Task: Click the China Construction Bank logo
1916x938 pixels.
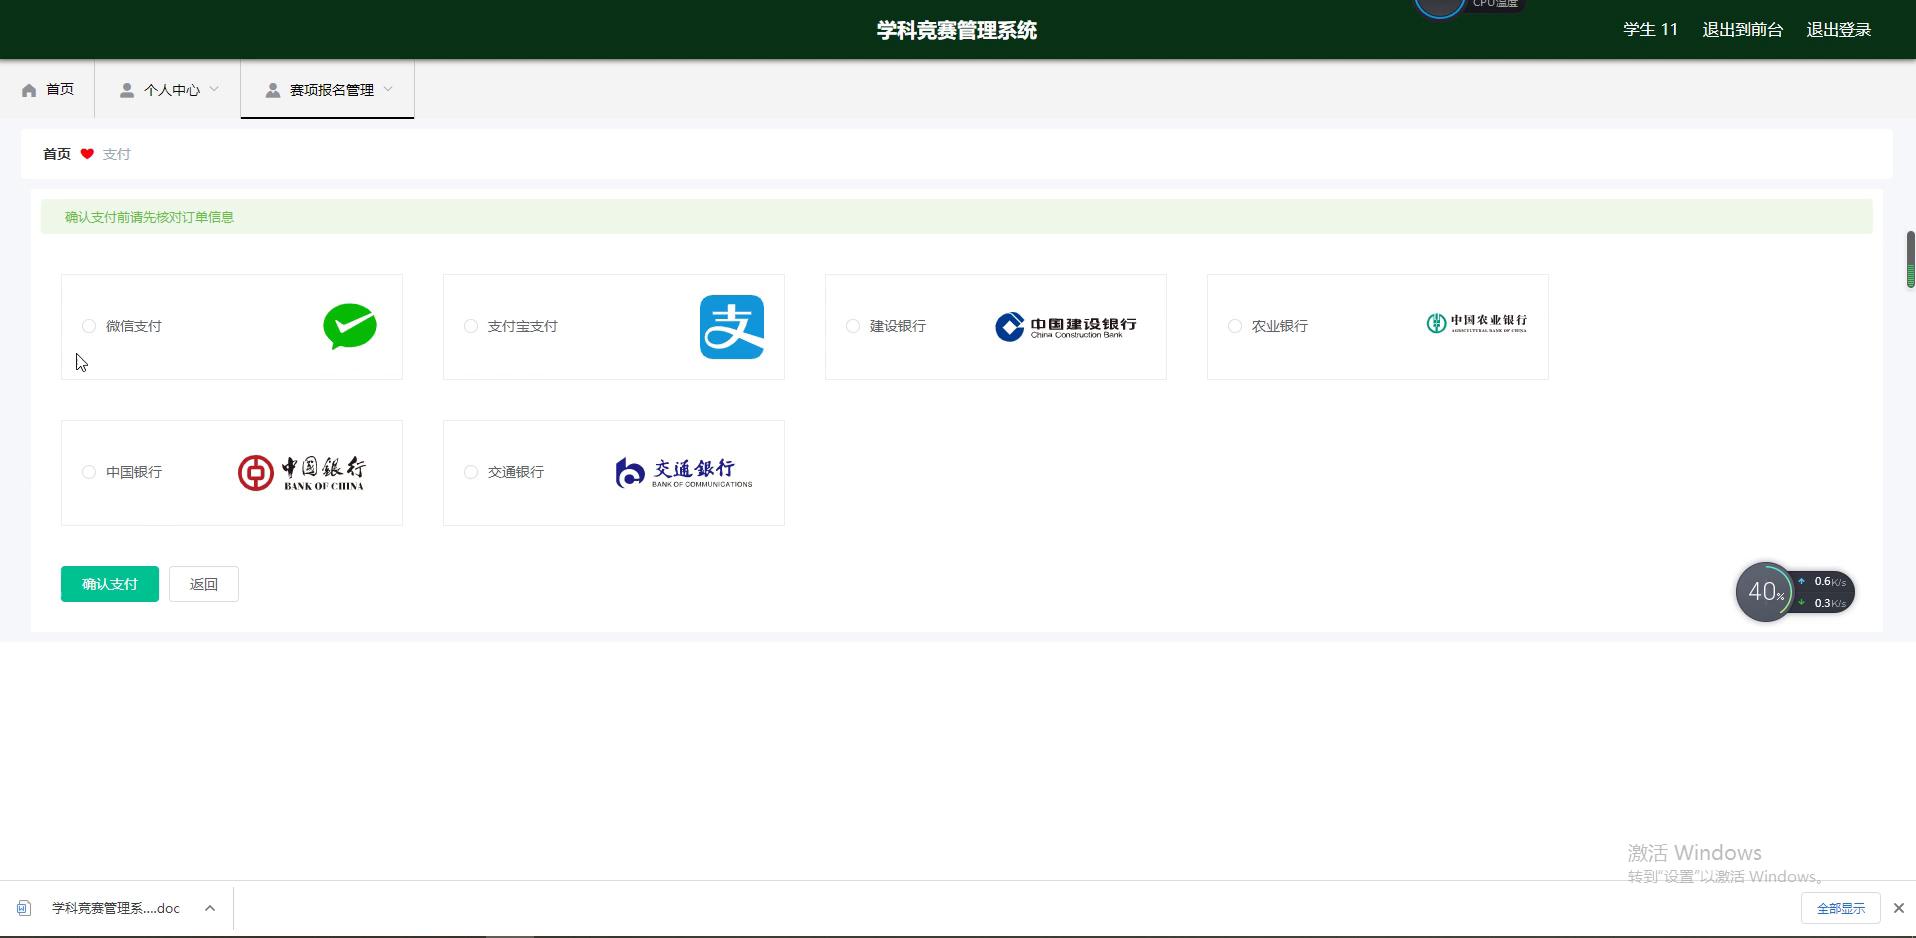Action: click(x=1065, y=327)
